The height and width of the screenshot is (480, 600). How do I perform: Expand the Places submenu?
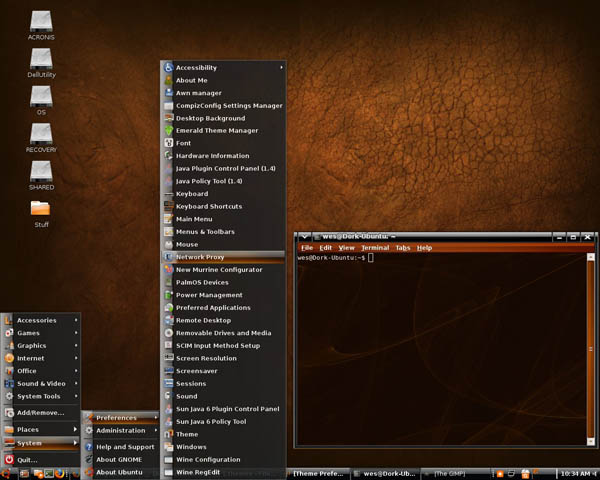pos(41,429)
